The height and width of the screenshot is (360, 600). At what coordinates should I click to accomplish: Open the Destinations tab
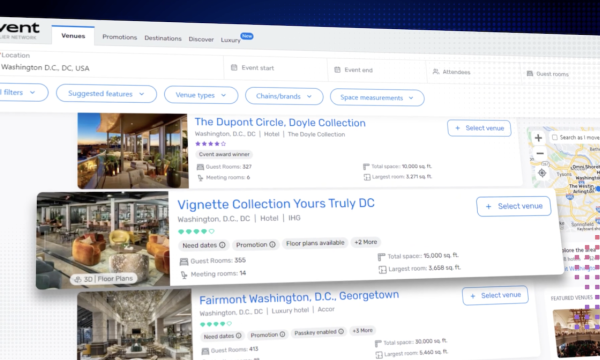[x=163, y=38]
